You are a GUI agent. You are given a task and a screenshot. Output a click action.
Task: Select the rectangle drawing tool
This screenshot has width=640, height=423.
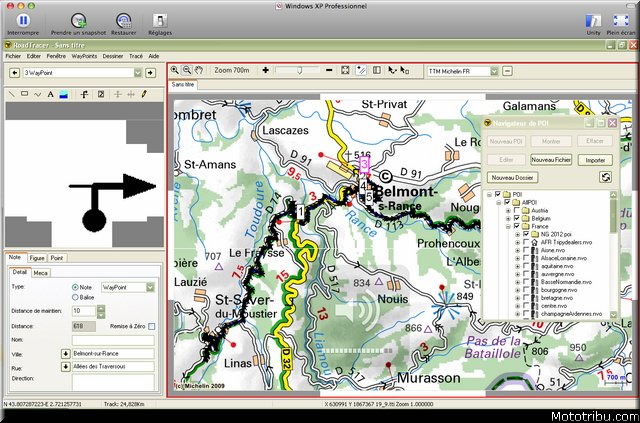(x=24, y=94)
